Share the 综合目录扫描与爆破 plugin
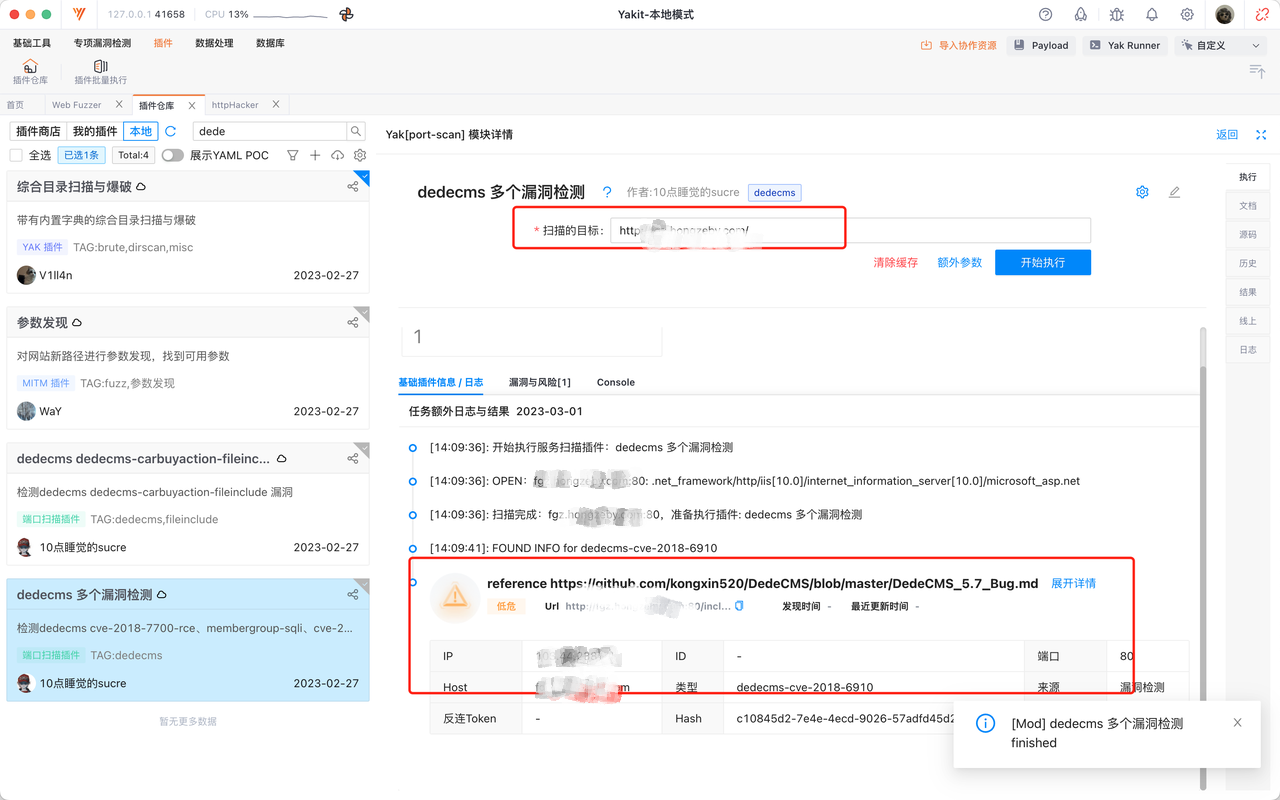1280x800 pixels. tap(353, 186)
